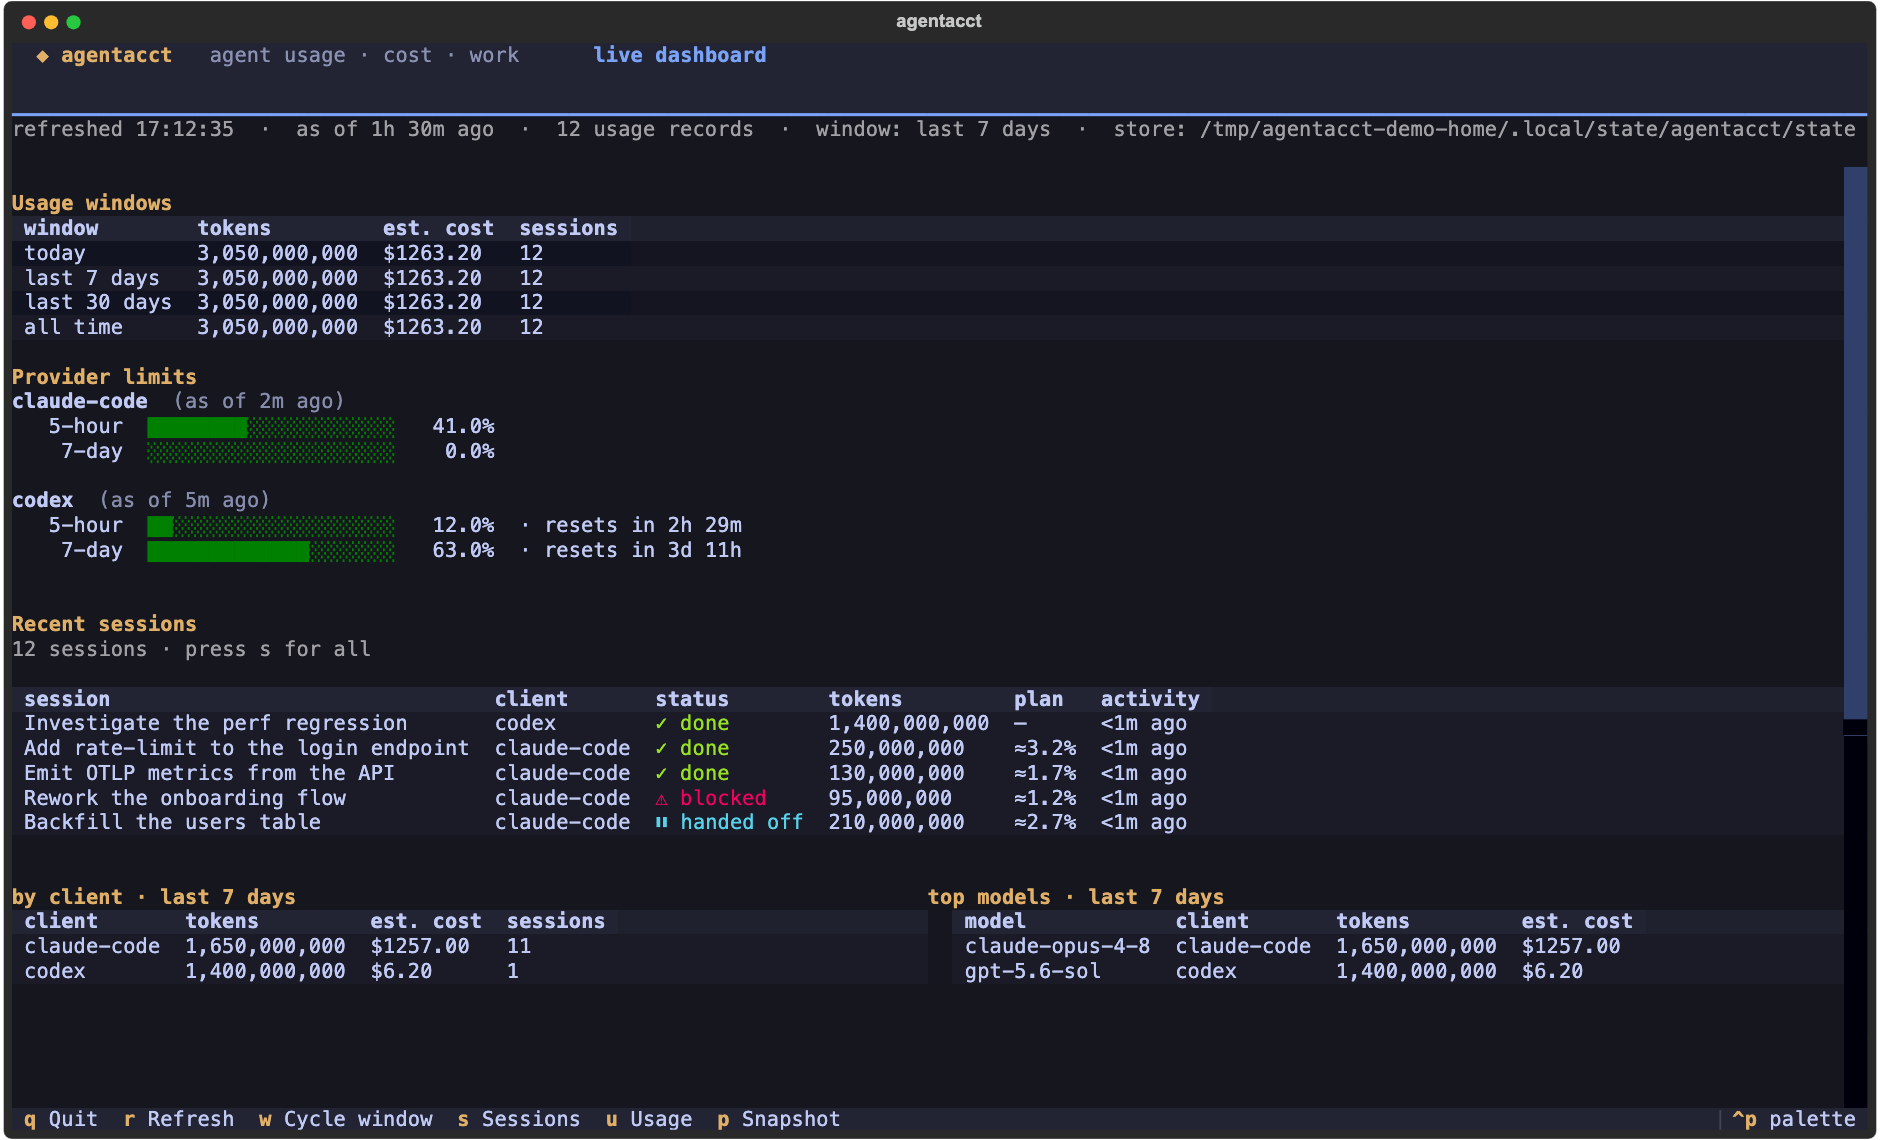Cycle window via w Cycle window
Image resolution: width=1880 pixels, height=1140 pixels.
click(346, 1119)
